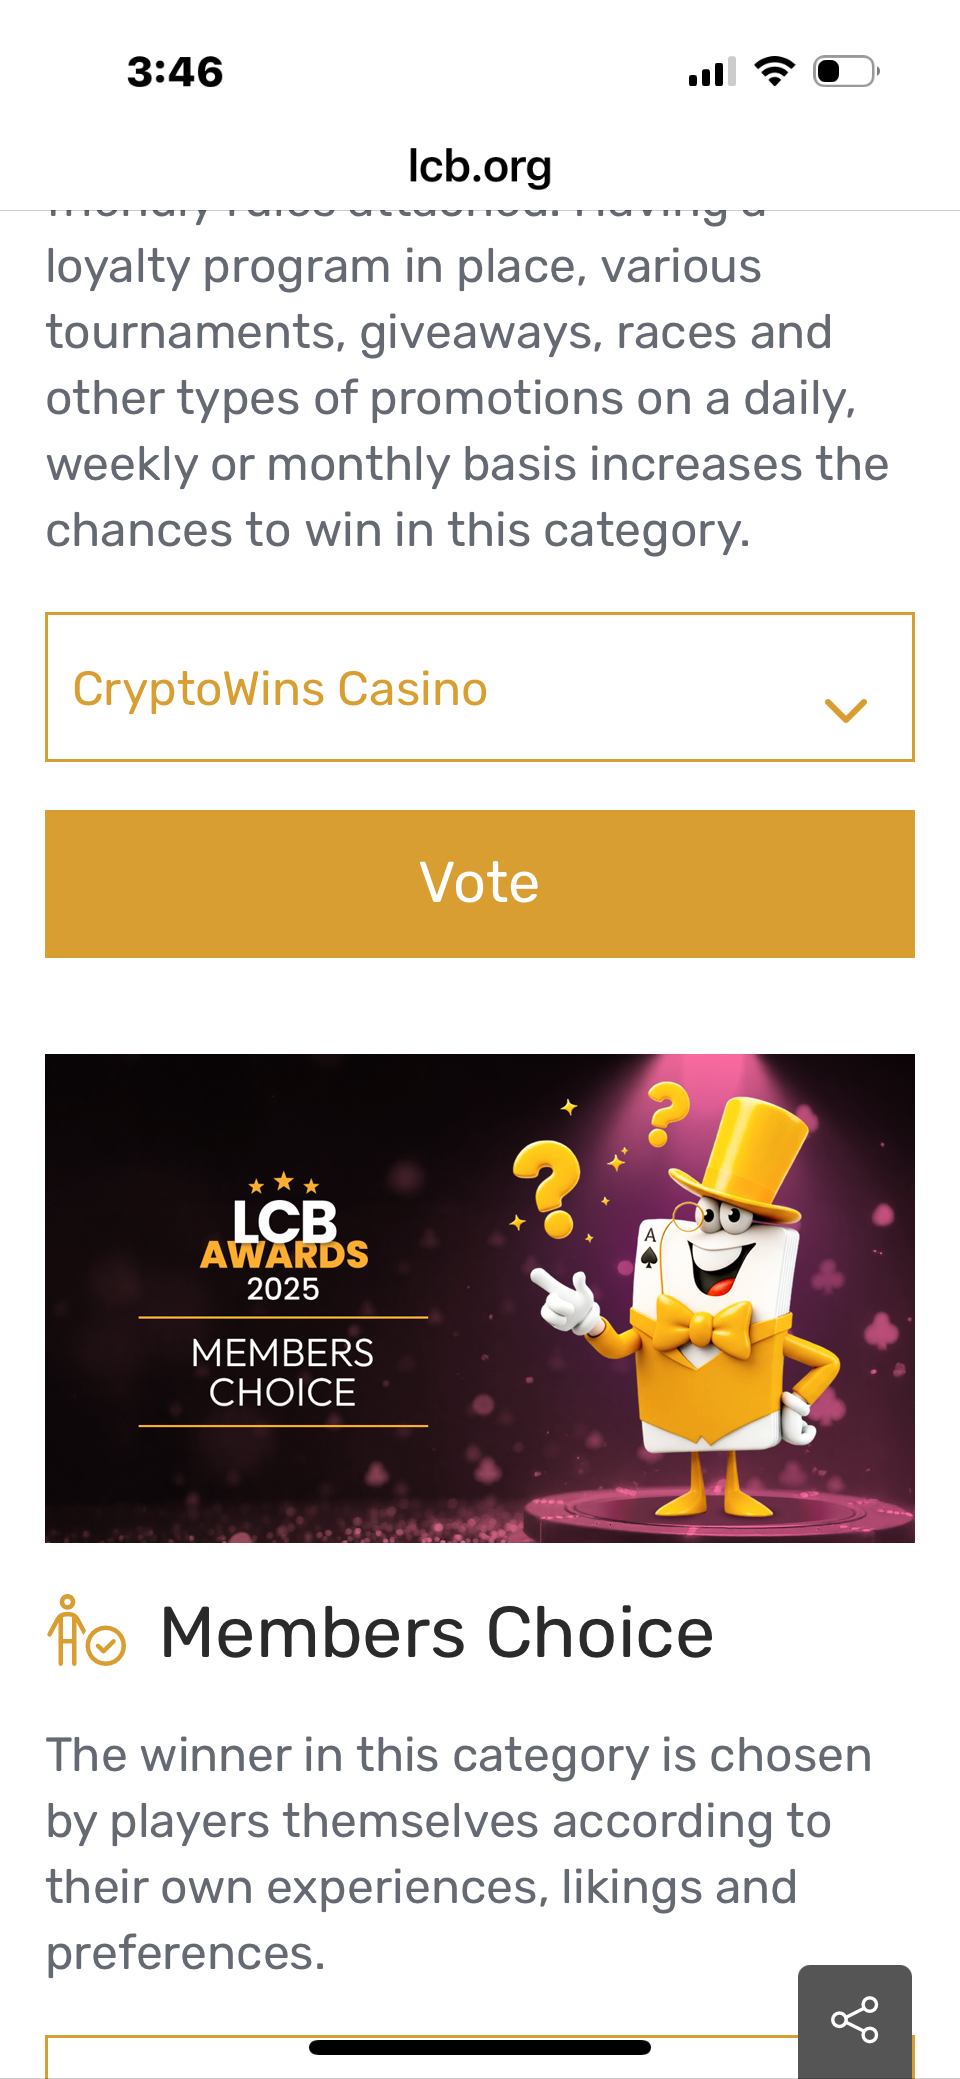The image size is (960, 2079).
Task: Tap the lcb.org address bar
Action: (x=480, y=166)
